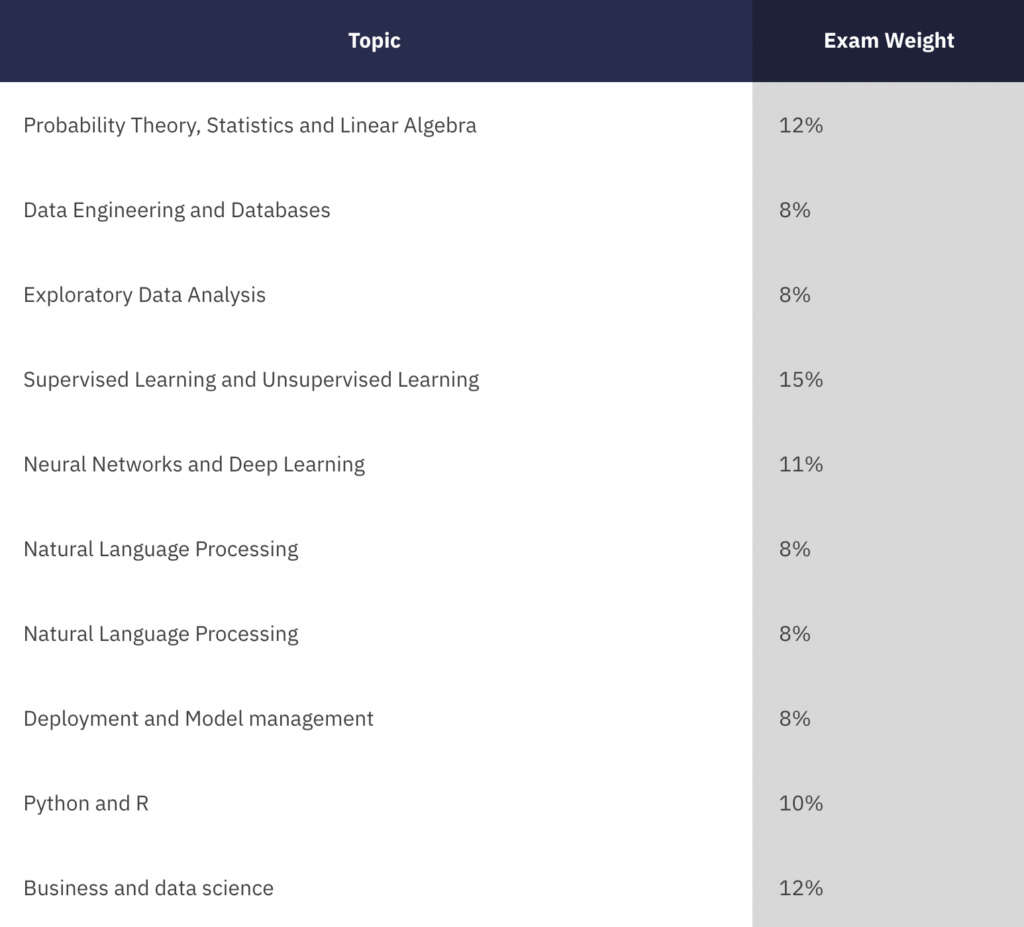Select the Python and R topic

point(86,804)
